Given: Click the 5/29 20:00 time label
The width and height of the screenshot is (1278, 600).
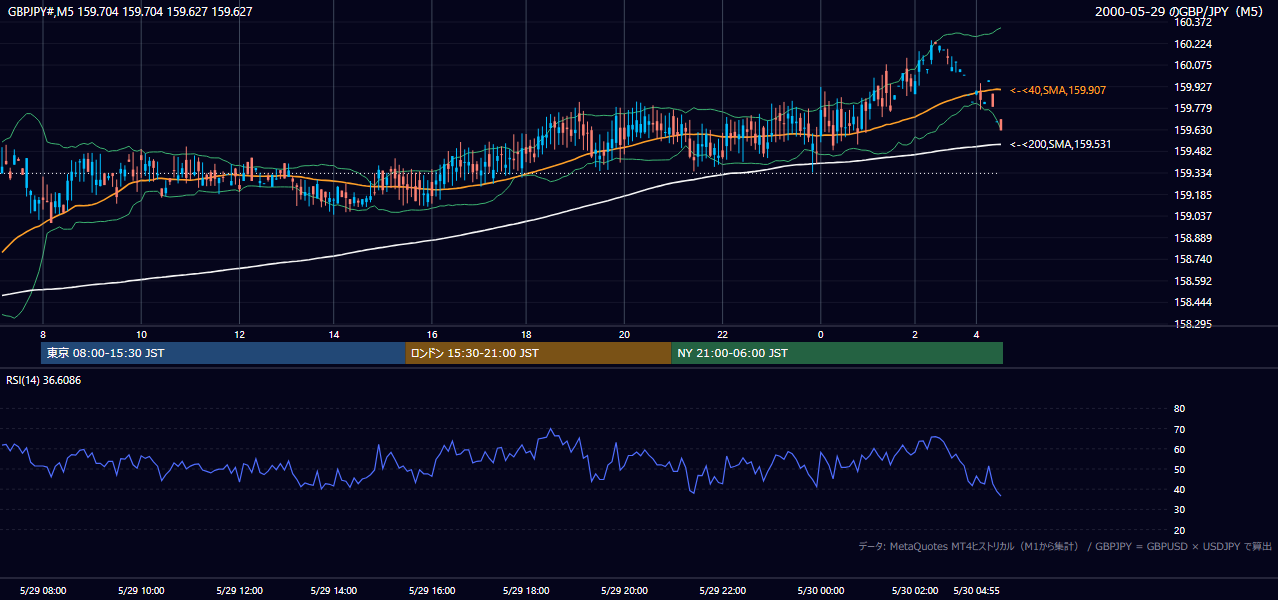Looking at the screenshot, I should click(x=624, y=590).
